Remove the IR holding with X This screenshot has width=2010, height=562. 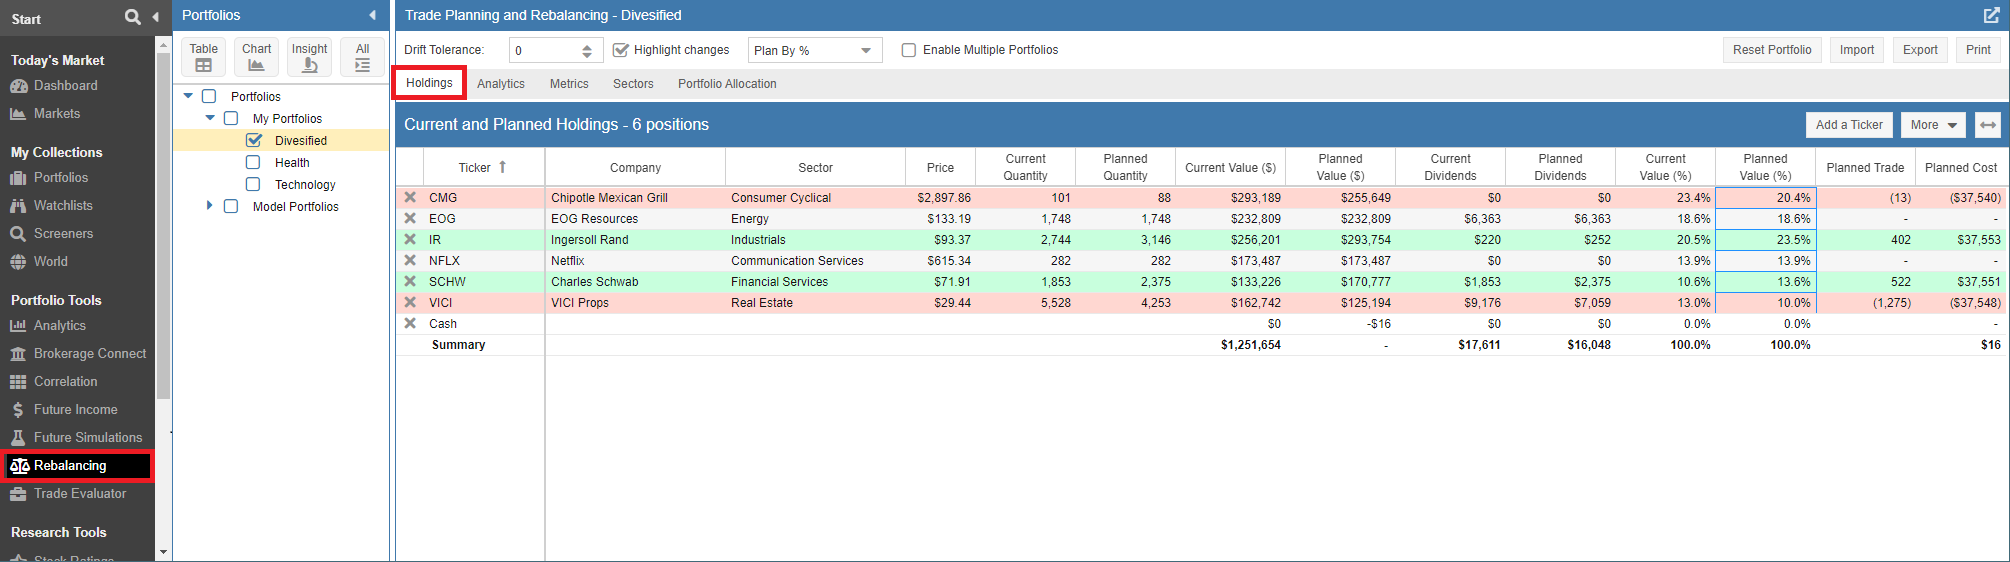pos(410,240)
